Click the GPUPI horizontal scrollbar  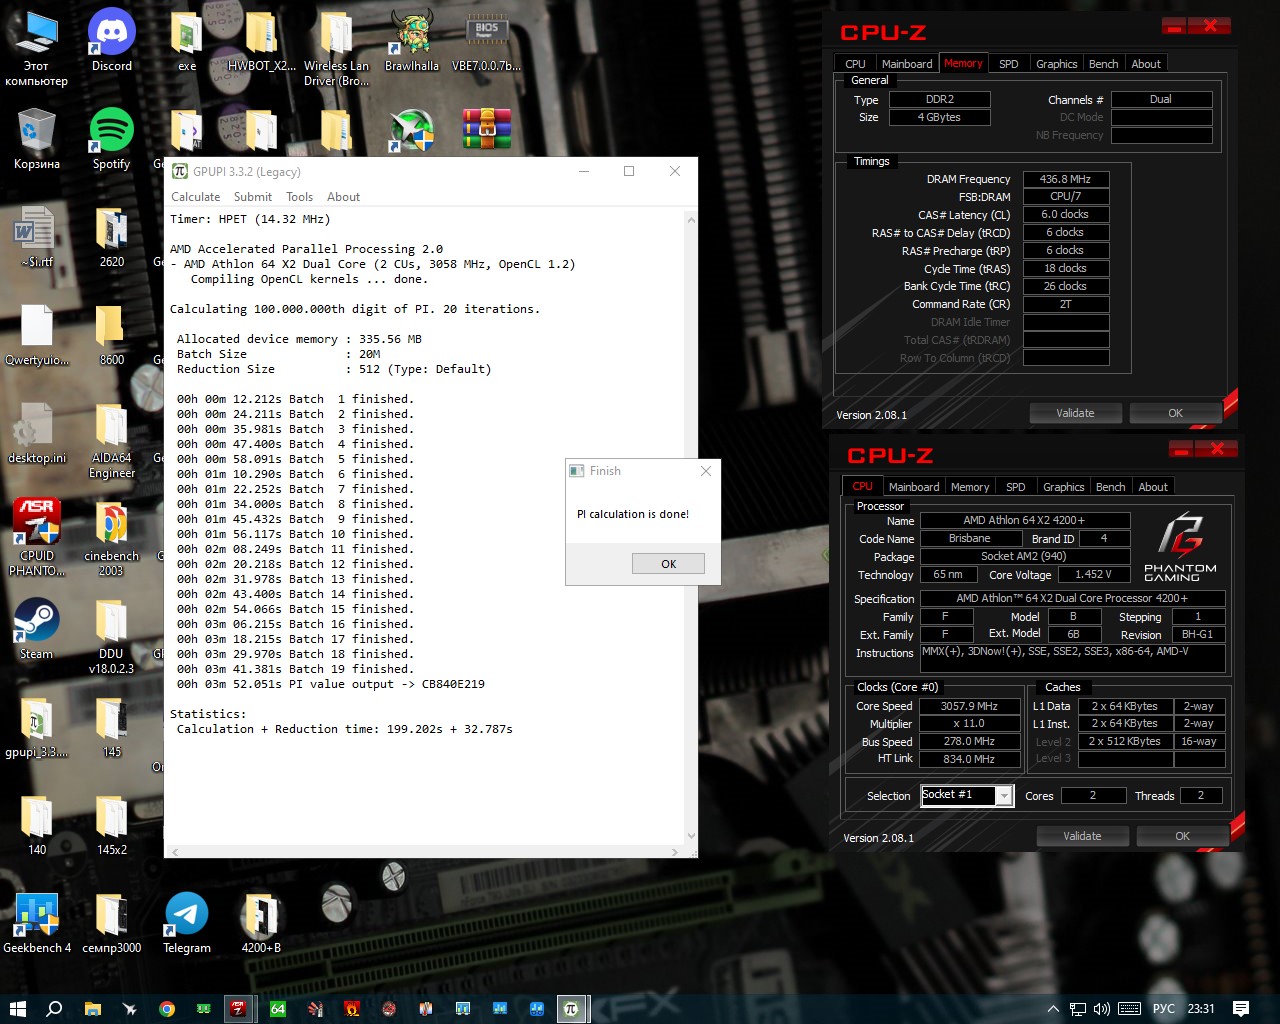425,852
